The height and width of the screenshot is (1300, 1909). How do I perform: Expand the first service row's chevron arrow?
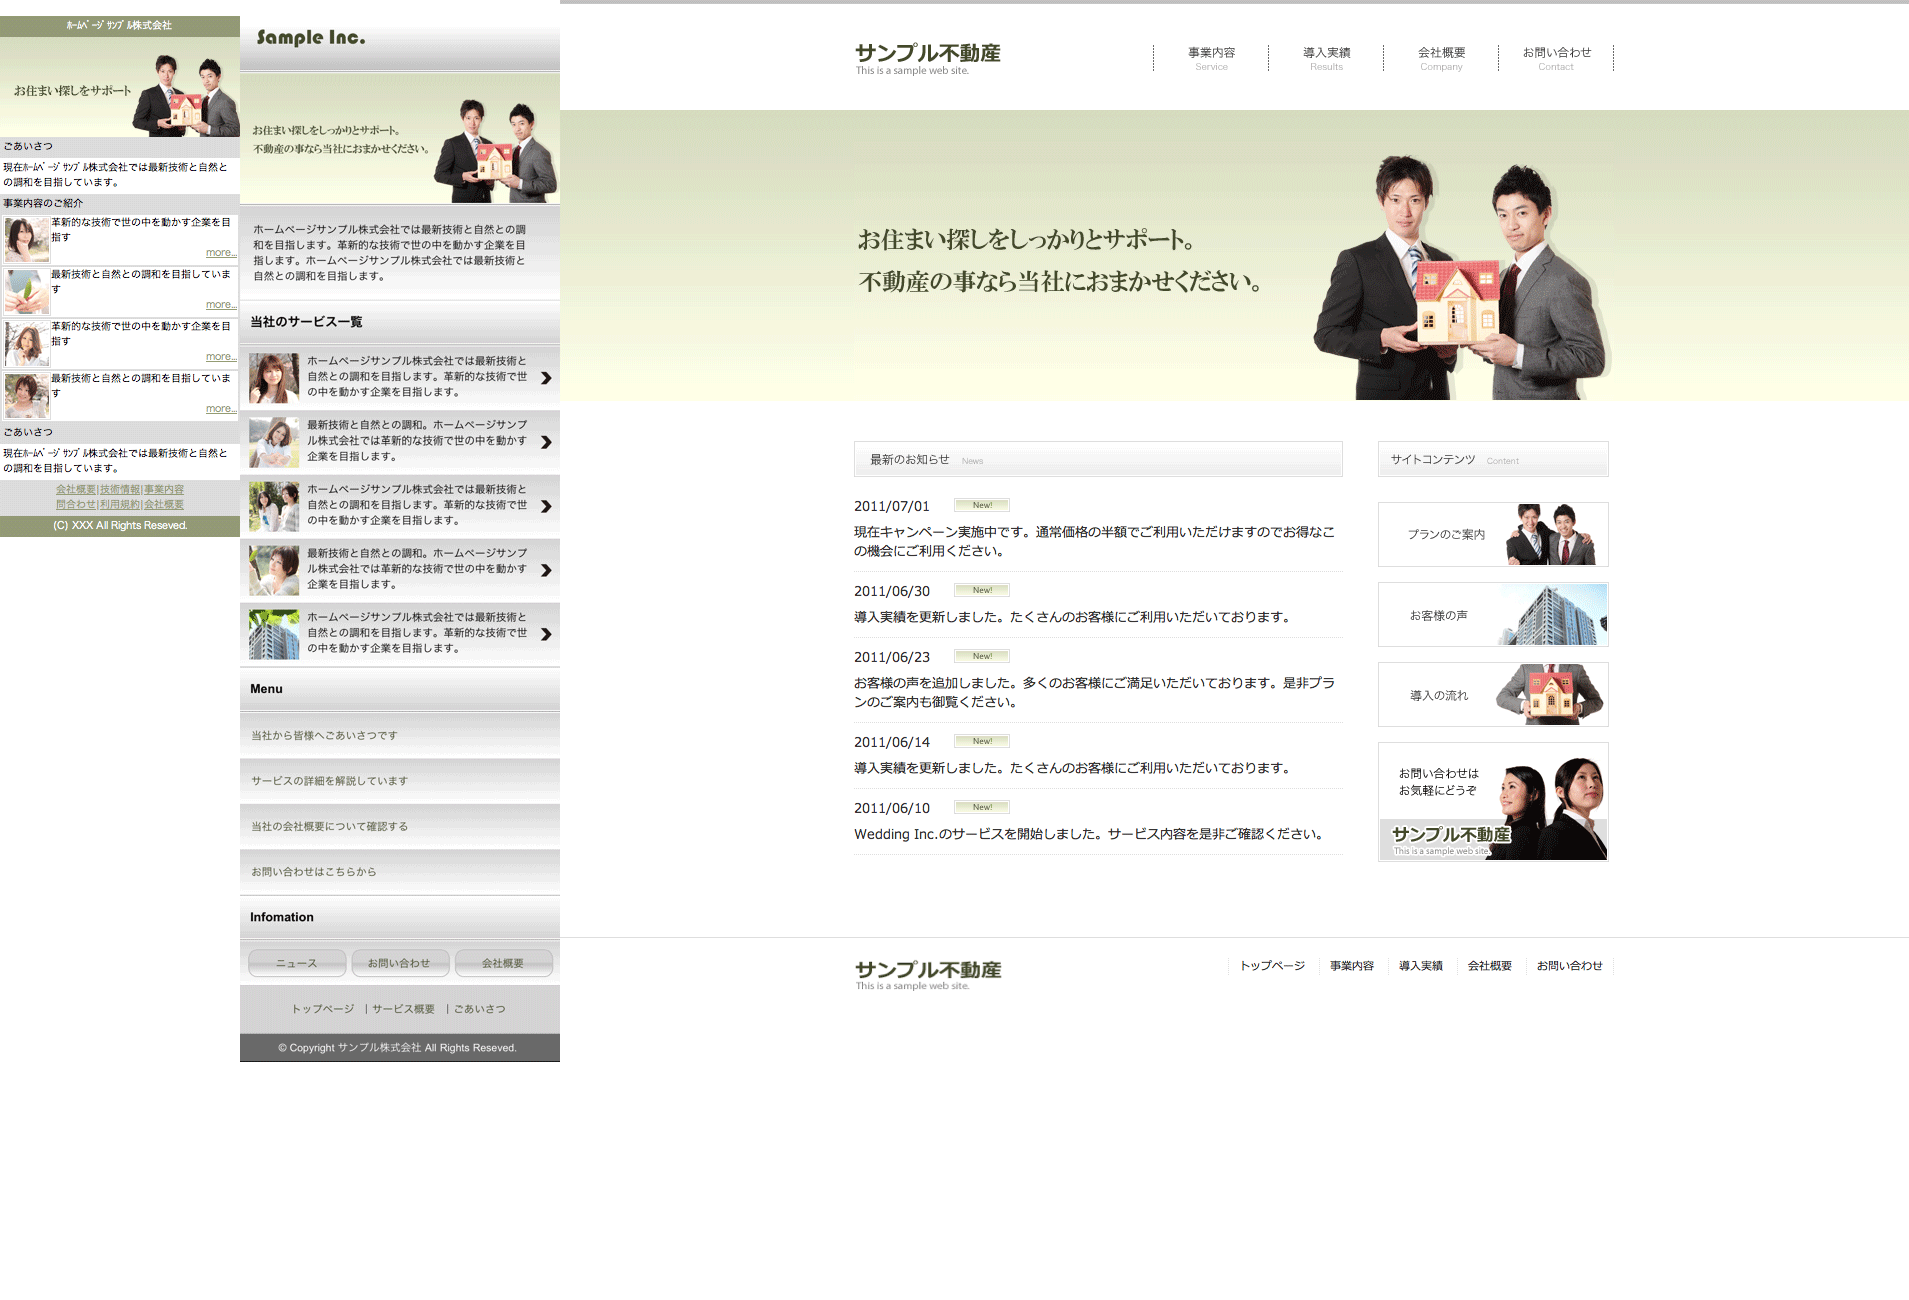click(x=546, y=378)
